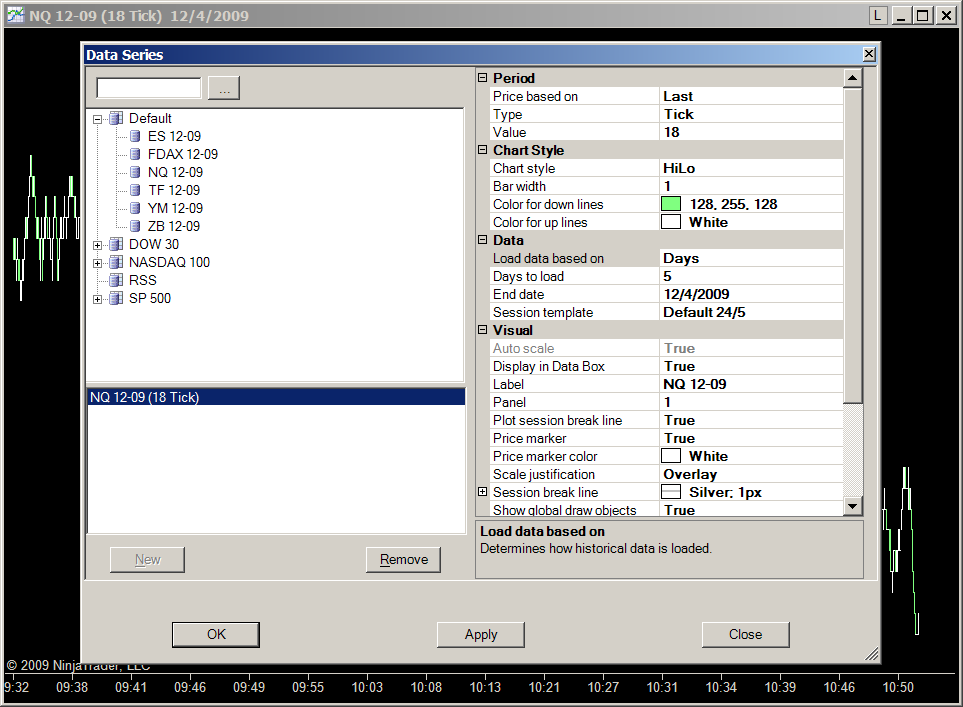Select TF 12-09 in instrument tree
Viewport: 963px width, 707px height.
point(174,190)
